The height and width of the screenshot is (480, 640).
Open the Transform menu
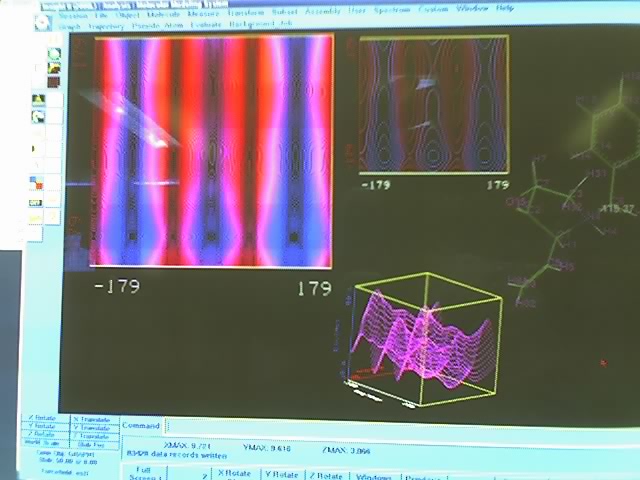pos(246,13)
